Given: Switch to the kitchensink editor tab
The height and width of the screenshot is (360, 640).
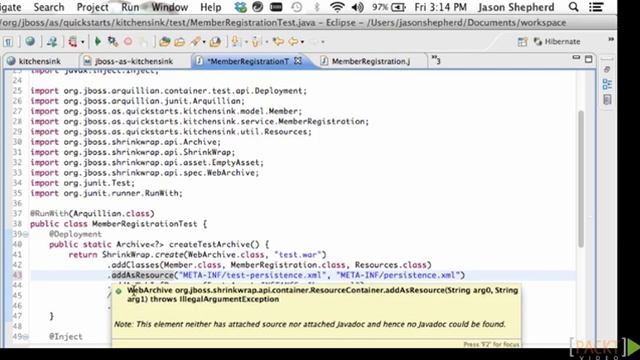Looking at the screenshot, I should (x=39, y=61).
